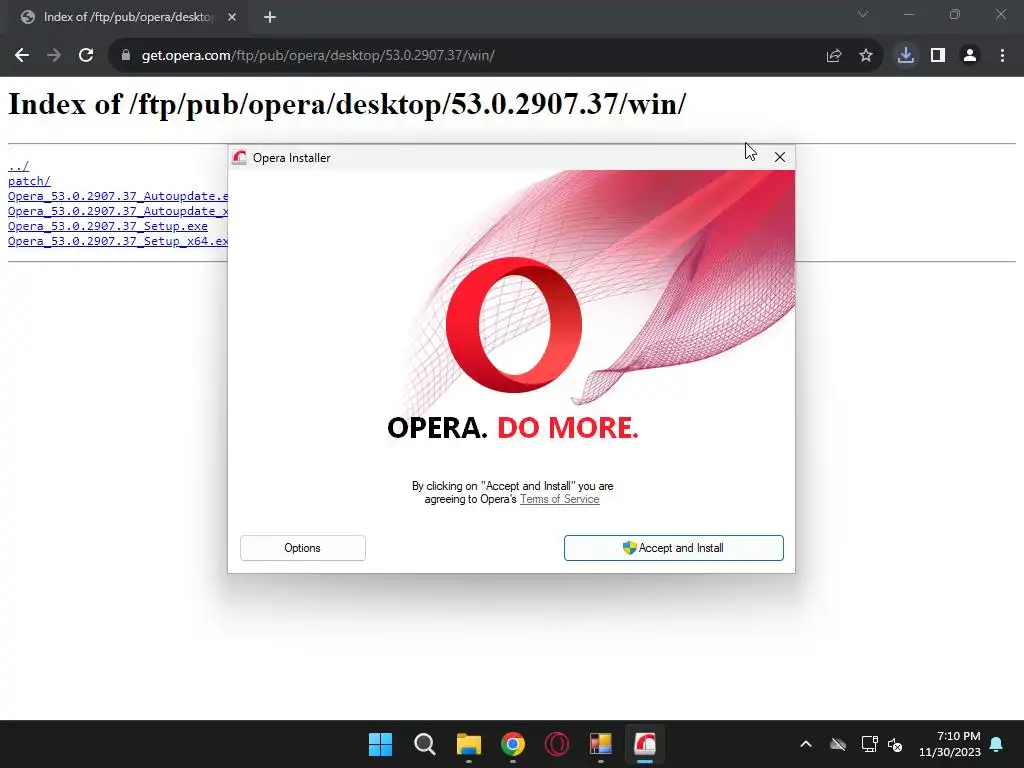This screenshot has height=768, width=1024.
Task: Close the Opera Installer dialog
Action: pos(779,157)
